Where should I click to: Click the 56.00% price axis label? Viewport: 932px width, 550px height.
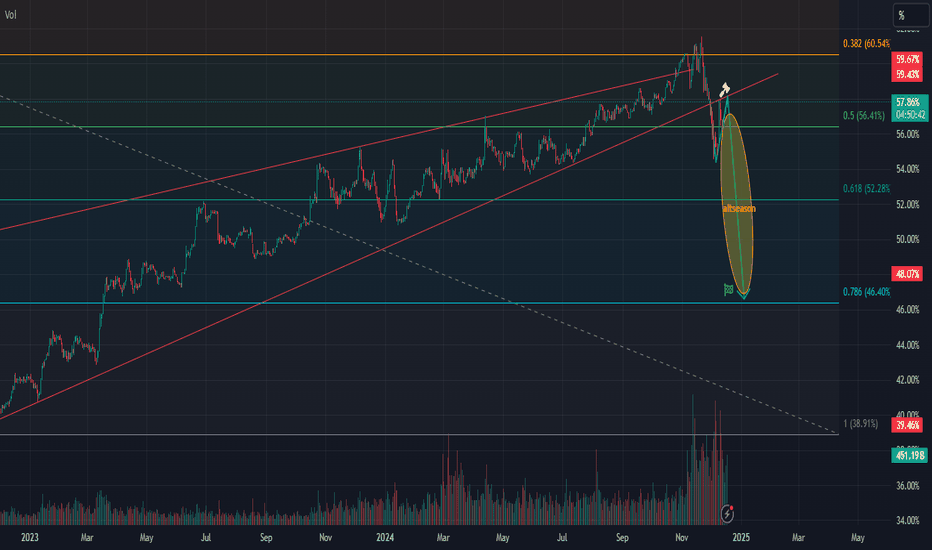(908, 134)
